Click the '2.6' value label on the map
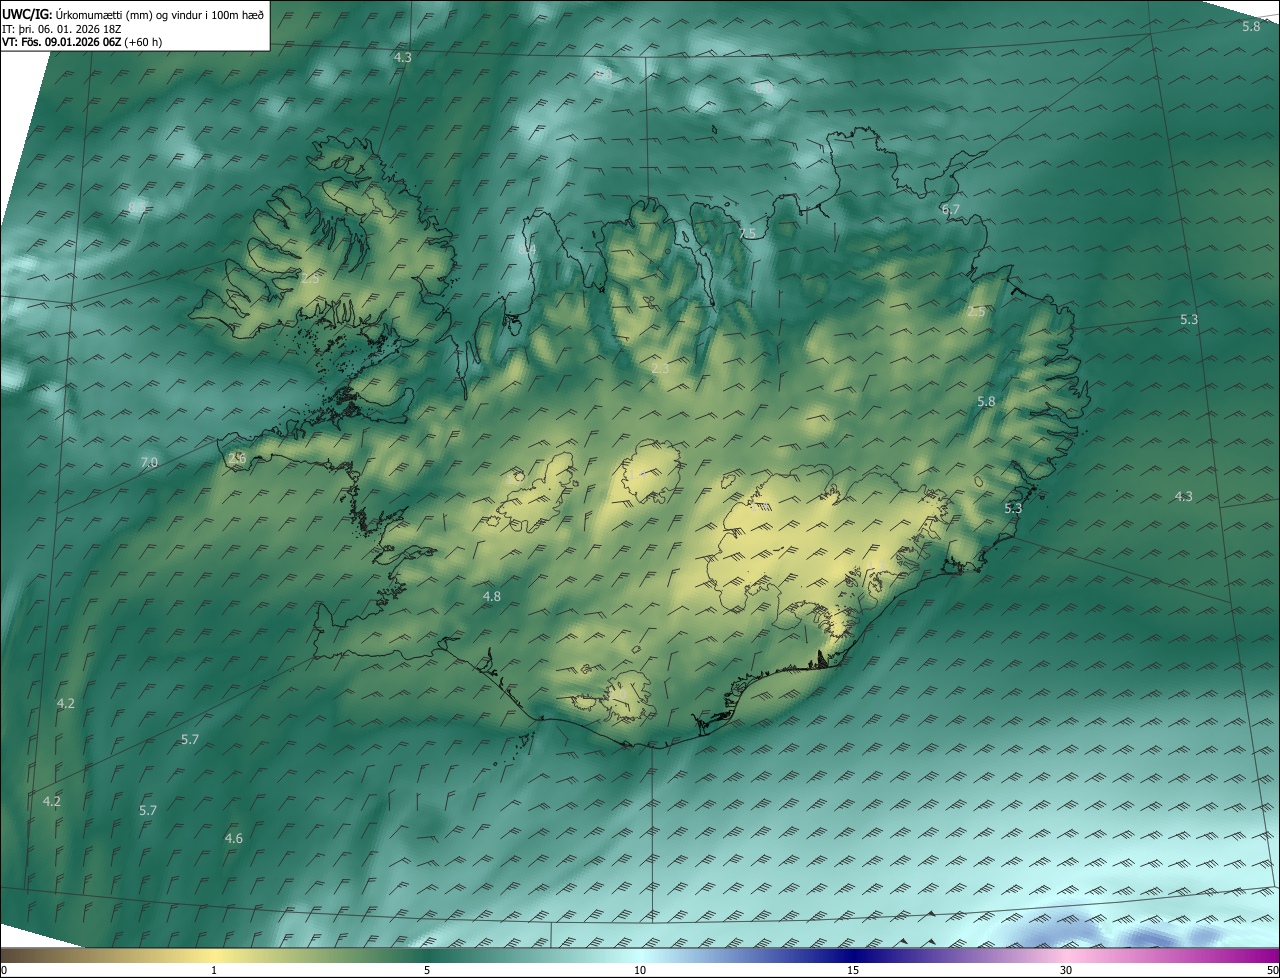 (x=237, y=458)
